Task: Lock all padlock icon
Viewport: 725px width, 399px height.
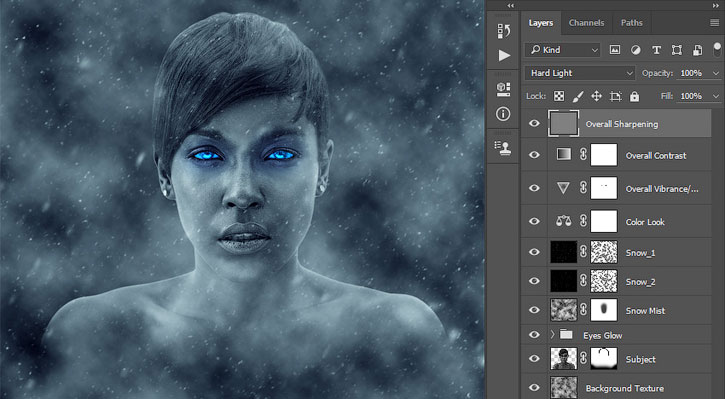Action: click(x=634, y=96)
